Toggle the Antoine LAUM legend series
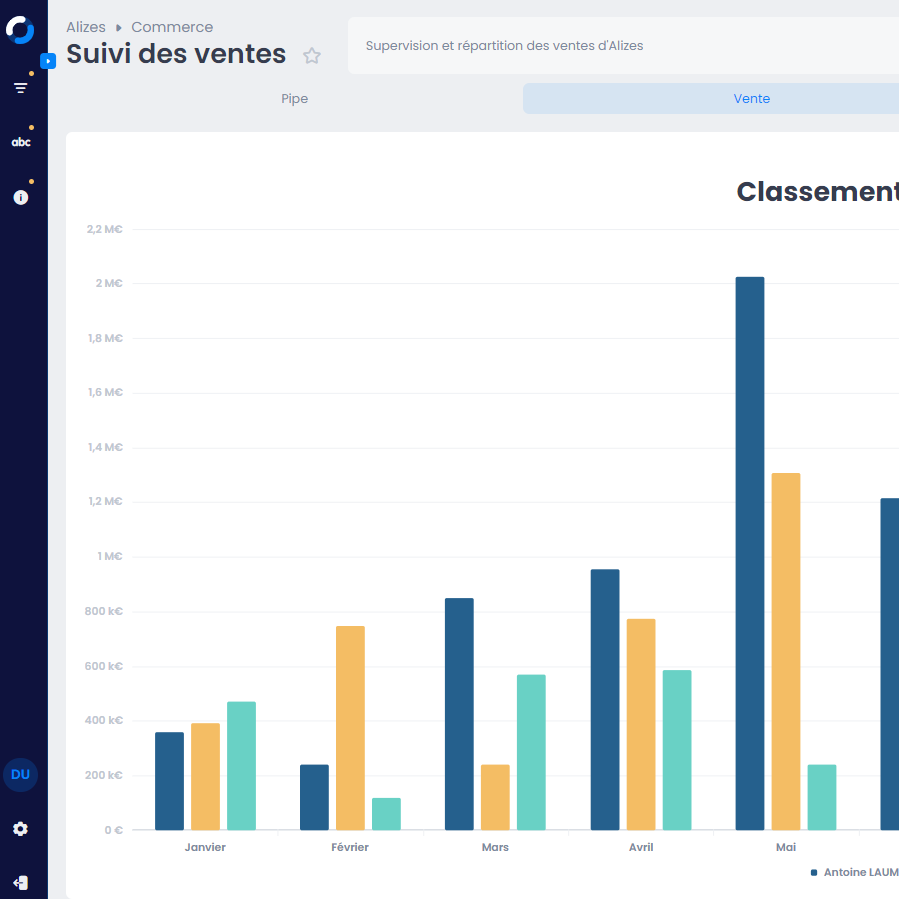The image size is (899, 899). pos(855,873)
